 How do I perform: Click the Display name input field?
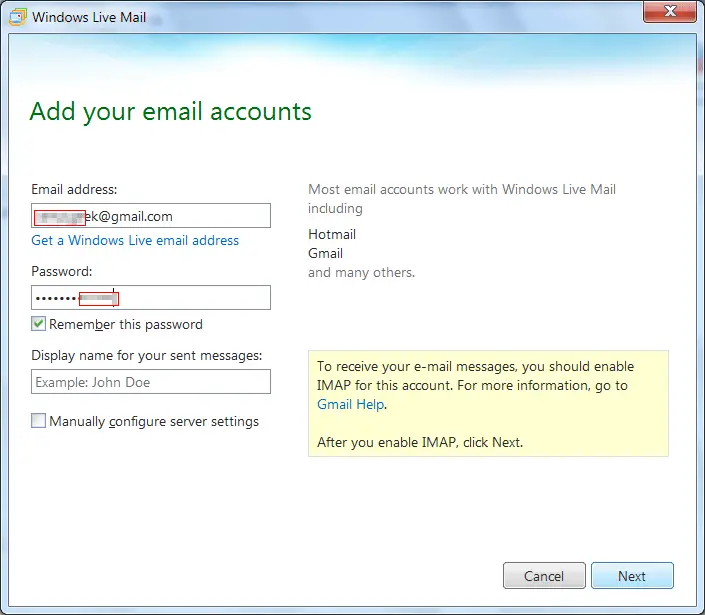pyautogui.click(x=151, y=382)
